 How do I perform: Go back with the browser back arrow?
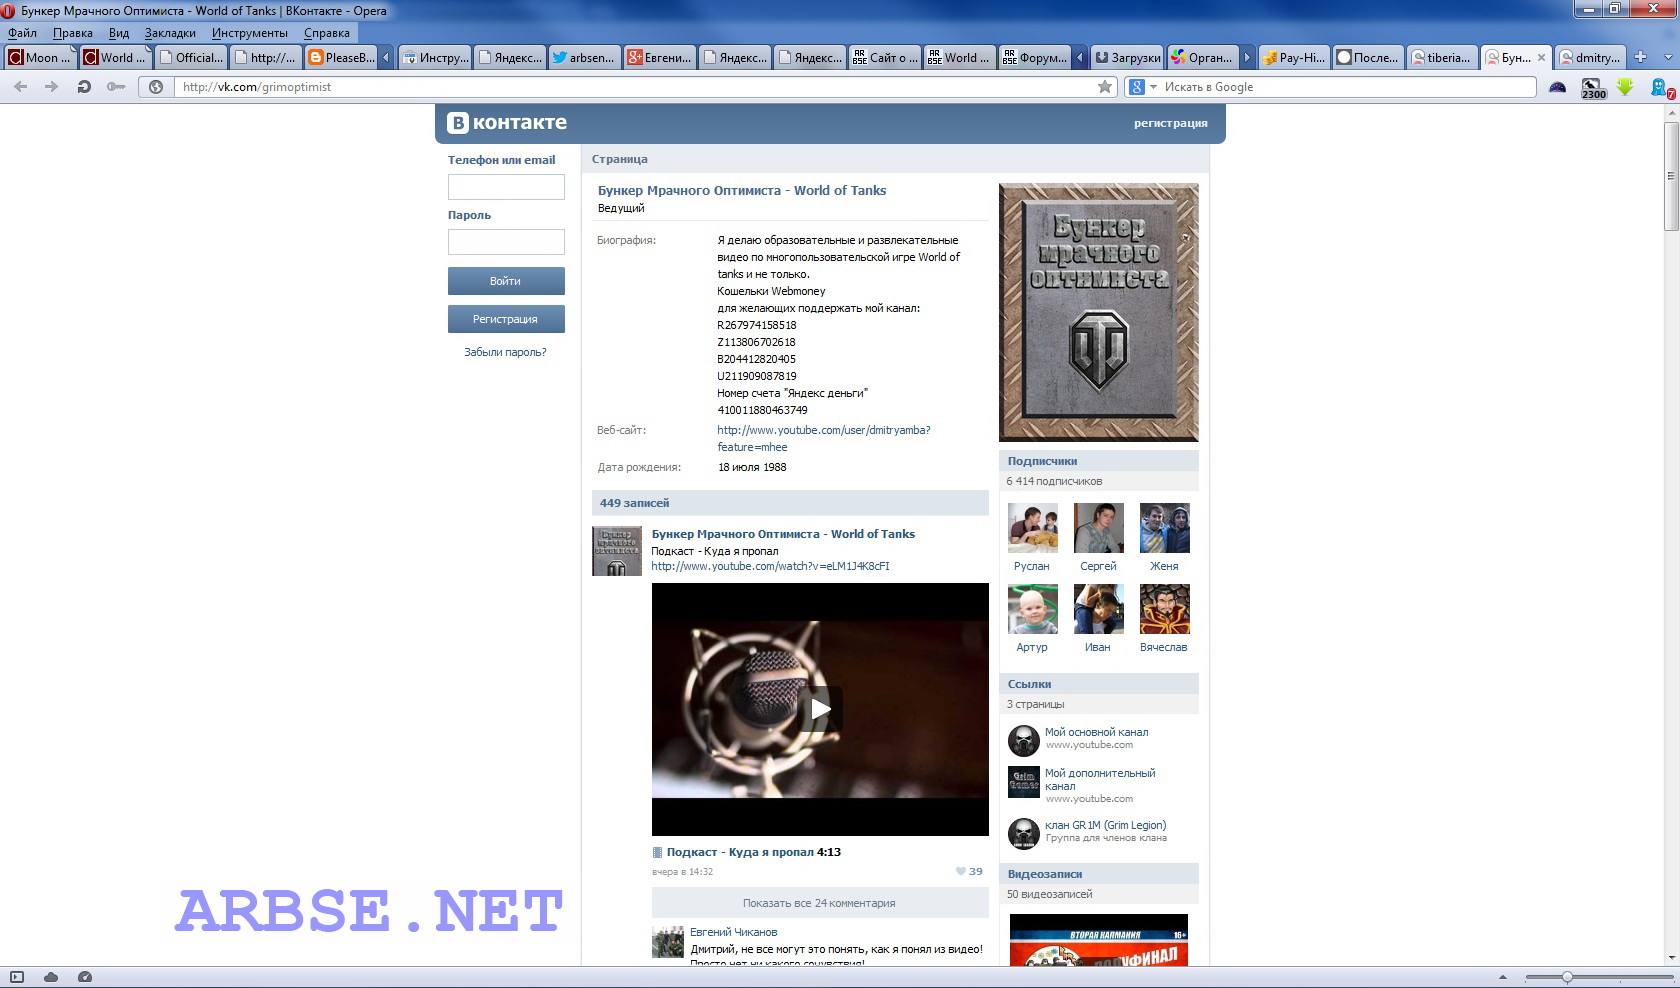[x=21, y=87]
